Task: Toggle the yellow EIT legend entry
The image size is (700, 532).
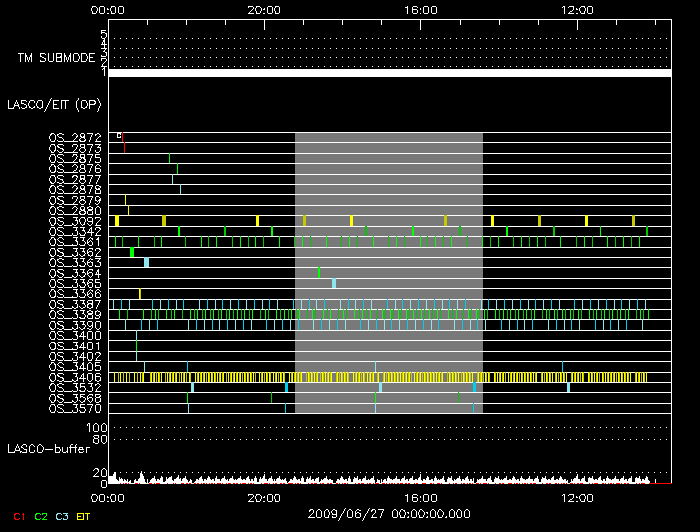Action: click(83, 516)
